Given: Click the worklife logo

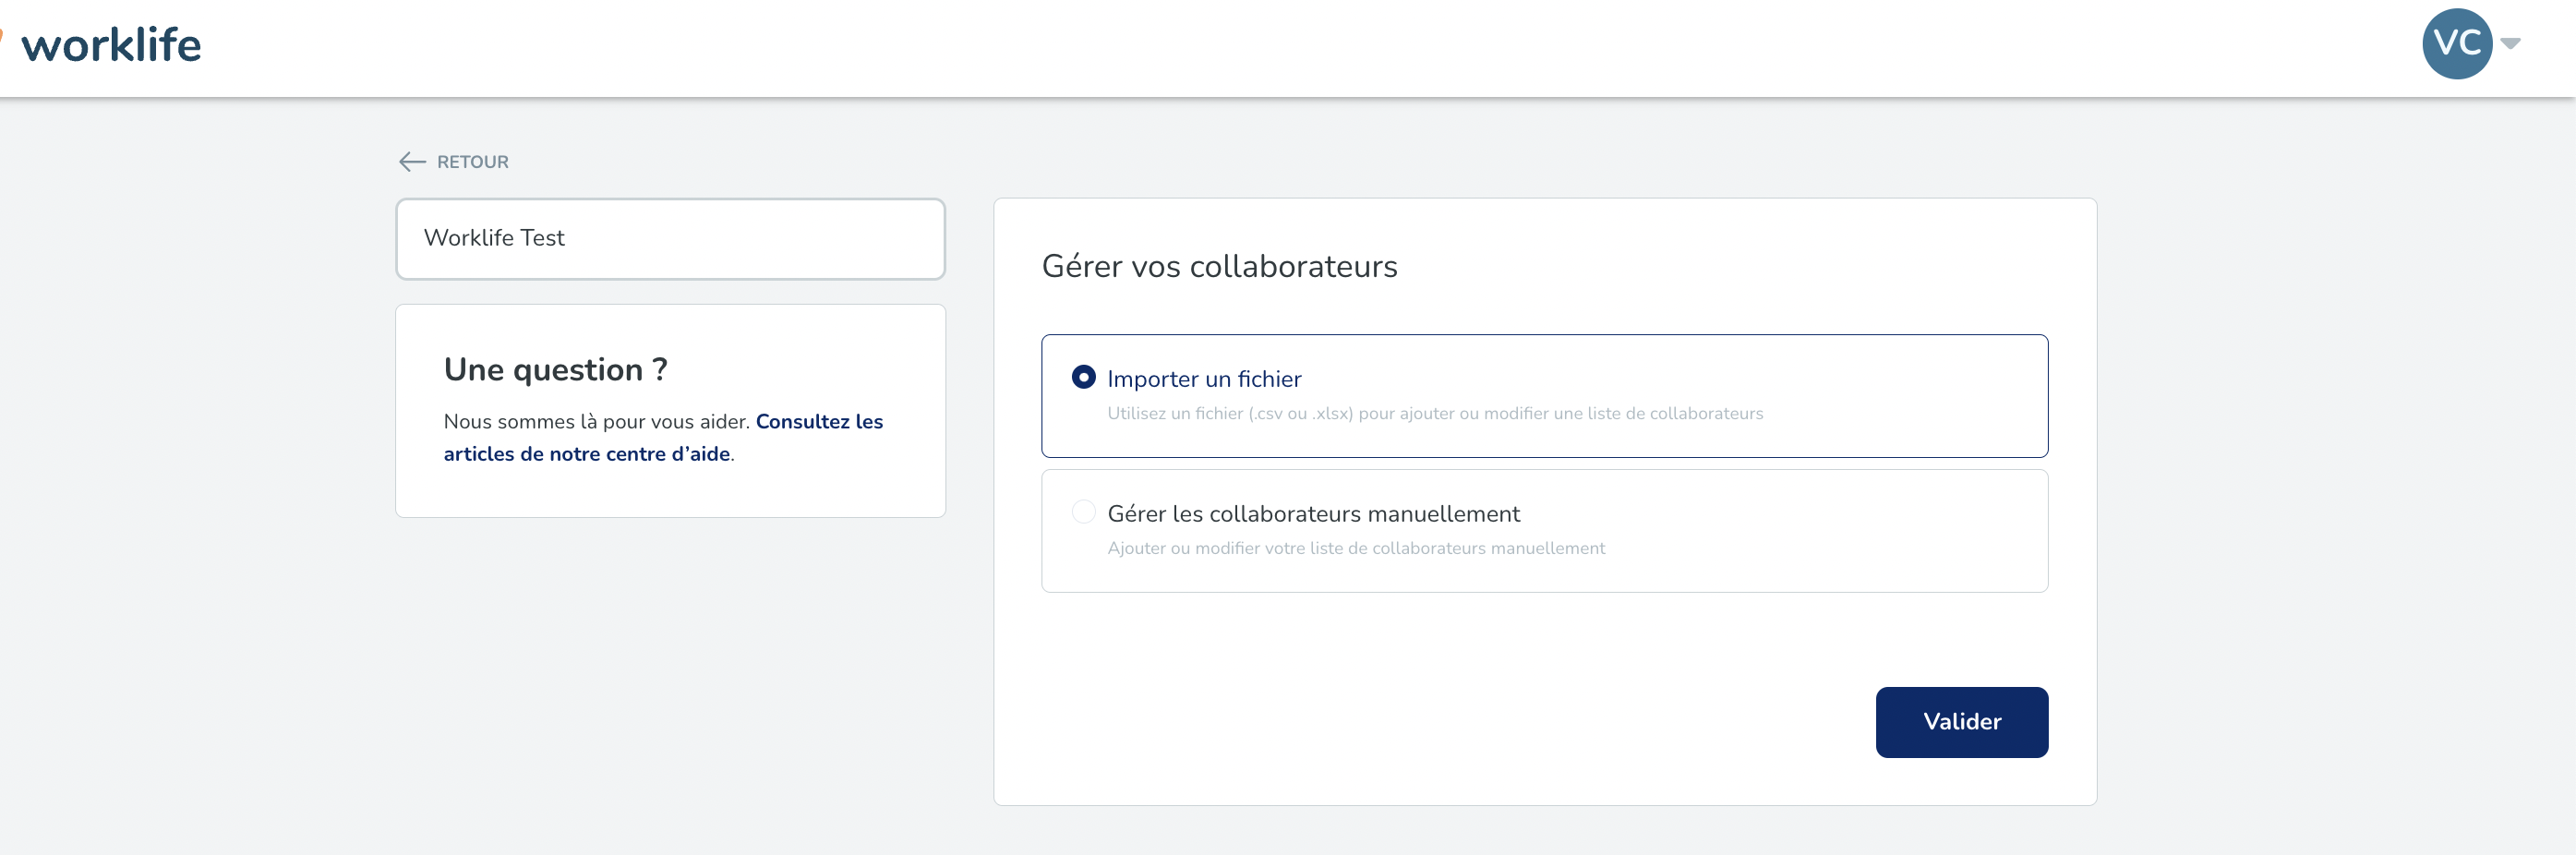Looking at the screenshot, I should point(111,45).
